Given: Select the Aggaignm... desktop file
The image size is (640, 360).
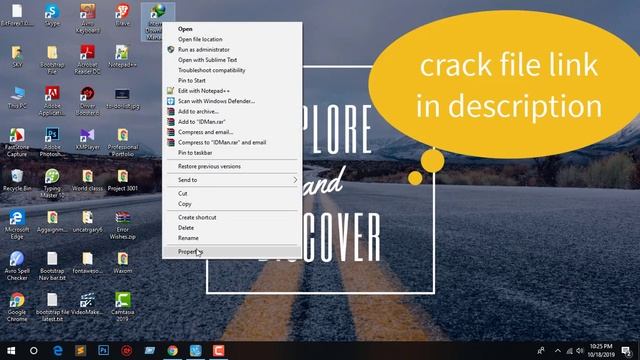Looking at the screenshot, I should coord(52,222).
